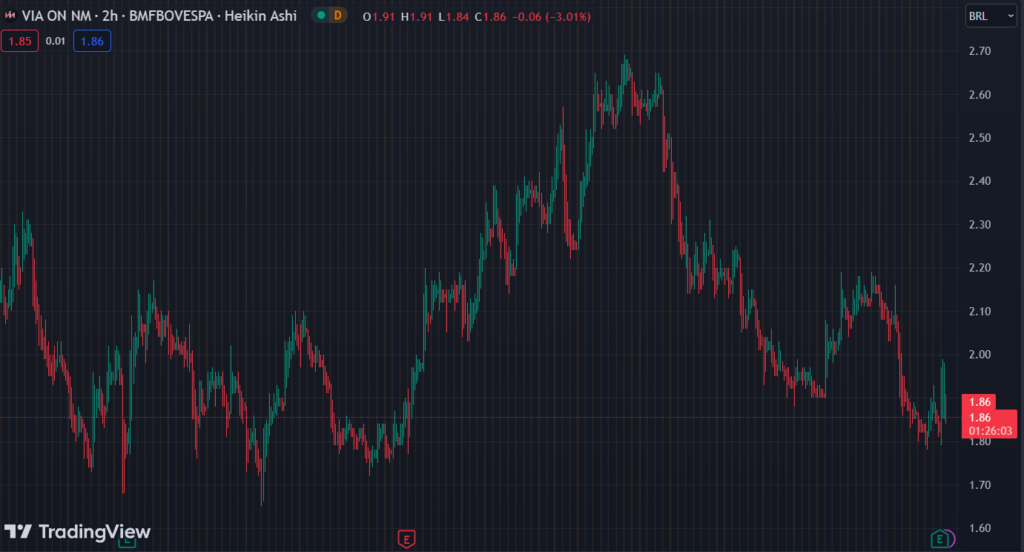Click the red E earnings marker
The height and width of the screenshot is (552, 1024).
point(406,539)
